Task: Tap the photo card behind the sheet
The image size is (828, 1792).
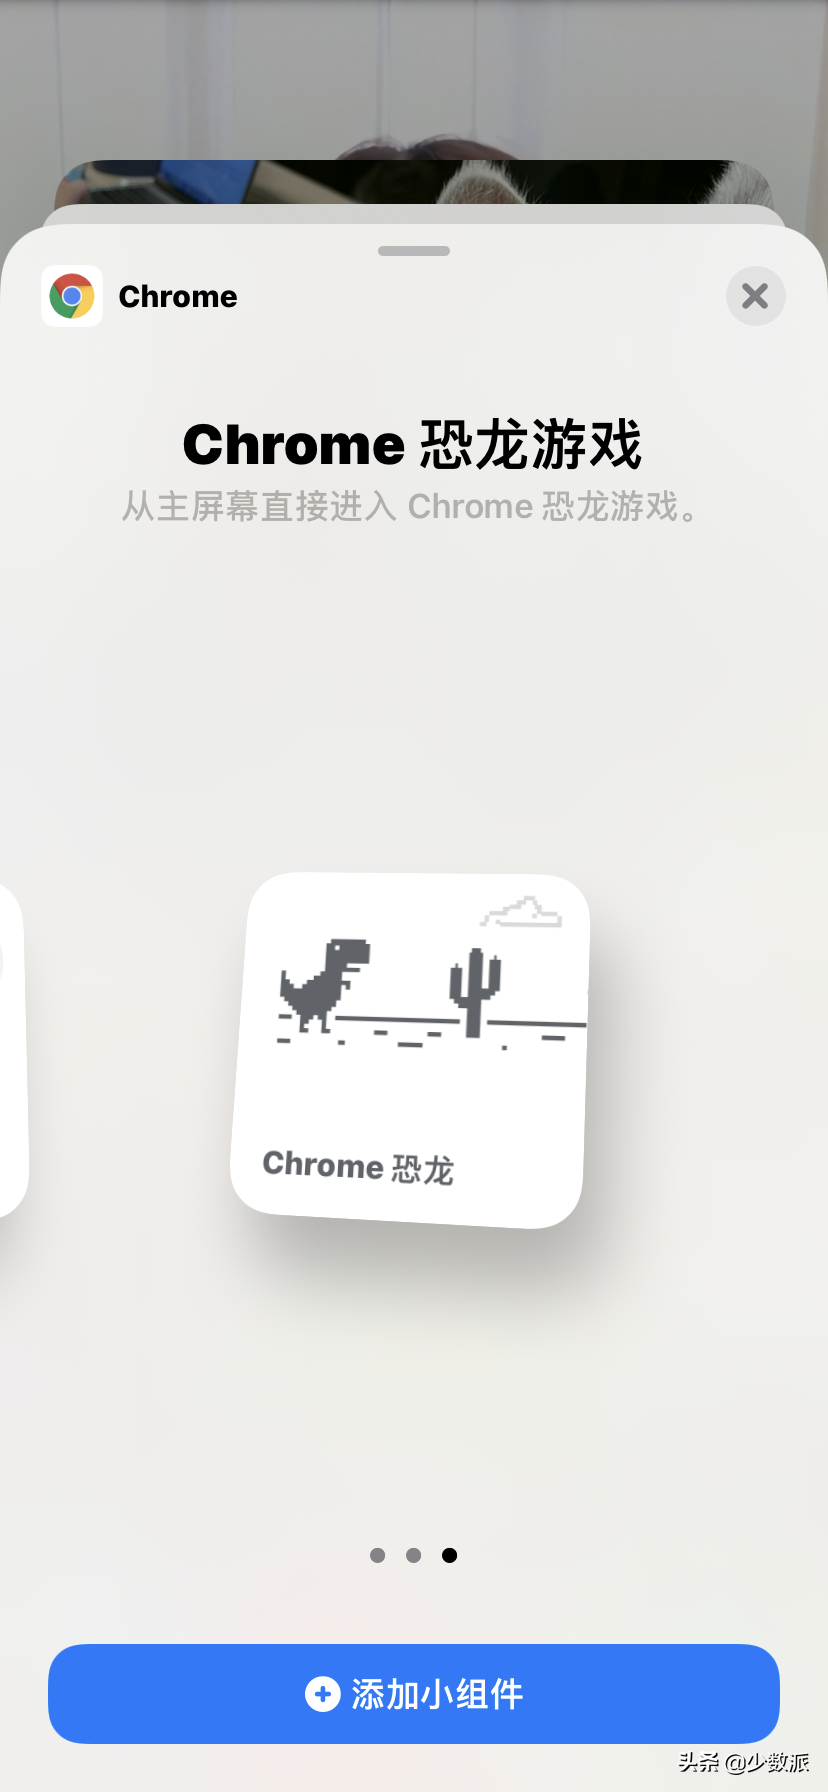Action: (x=414, y=181)
